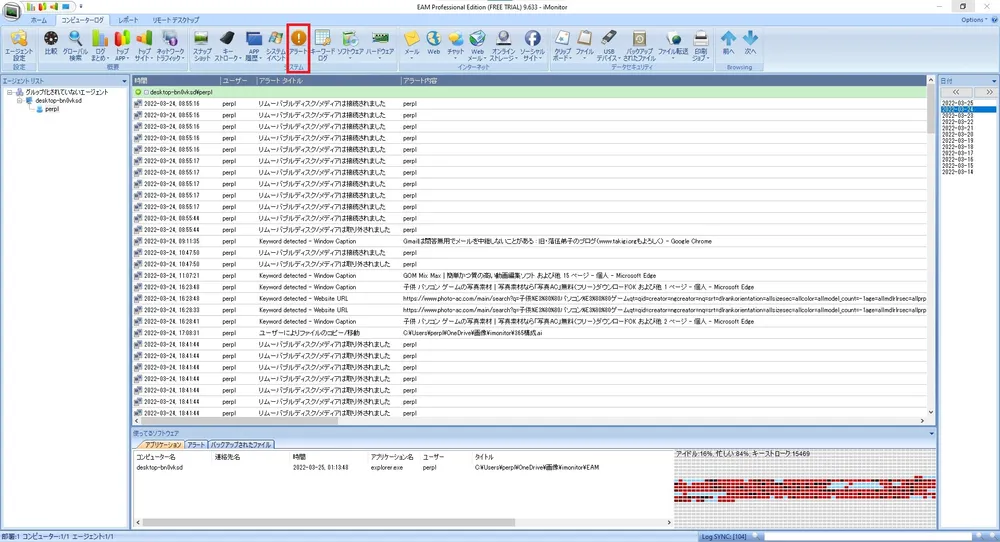This screenshot has height=542, width=1000.
Task: Switch to the リモートデスクトップ tab
Action: [x=175, y=20]
